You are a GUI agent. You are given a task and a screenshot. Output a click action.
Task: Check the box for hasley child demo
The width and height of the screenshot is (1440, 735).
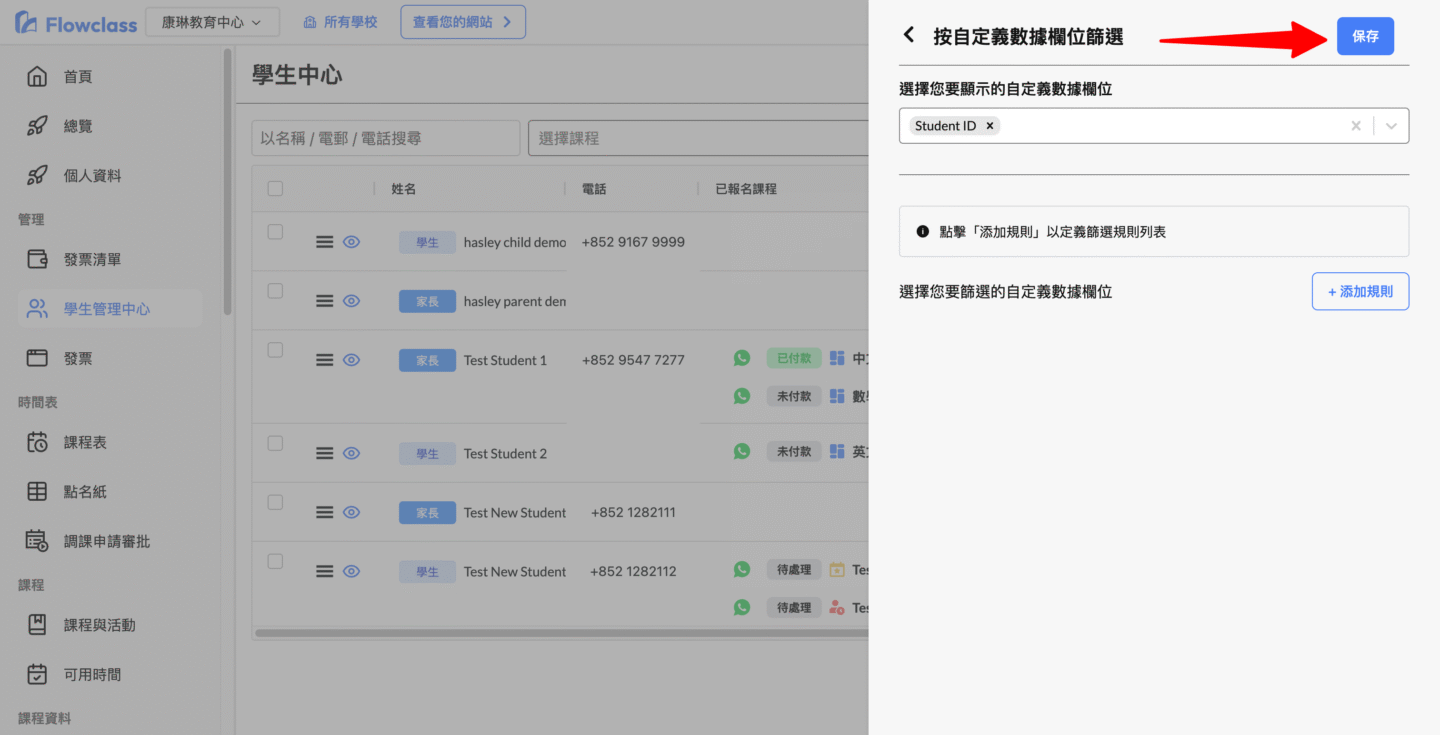point(276,232)
